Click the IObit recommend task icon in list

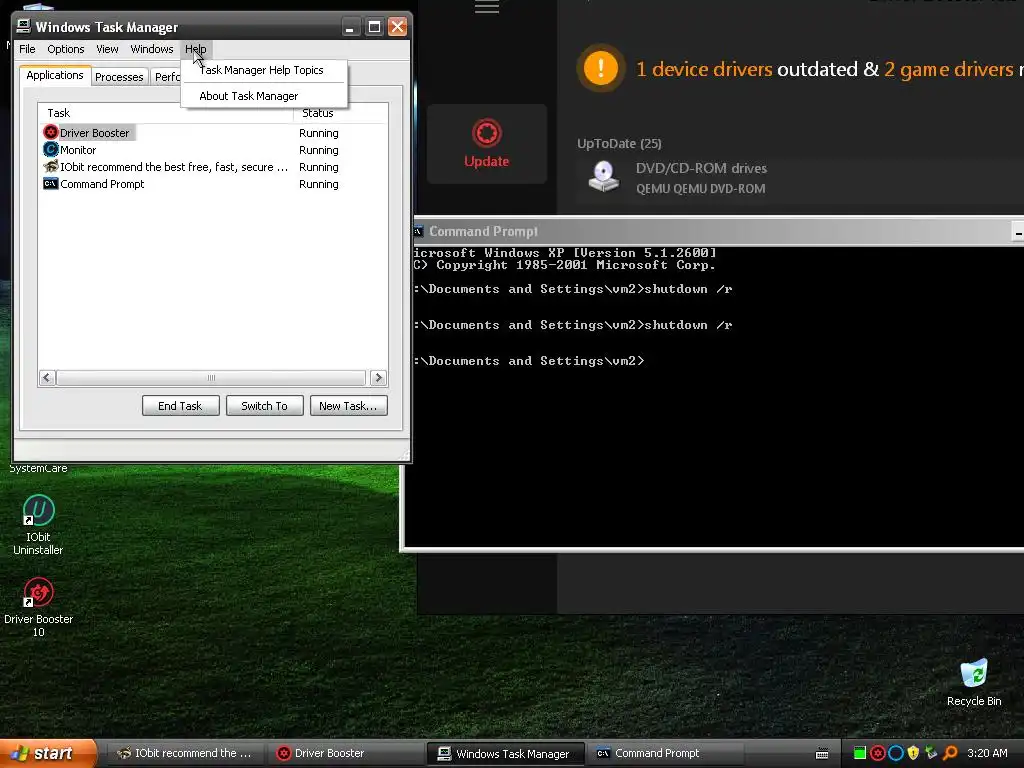(x=51, y=167)
